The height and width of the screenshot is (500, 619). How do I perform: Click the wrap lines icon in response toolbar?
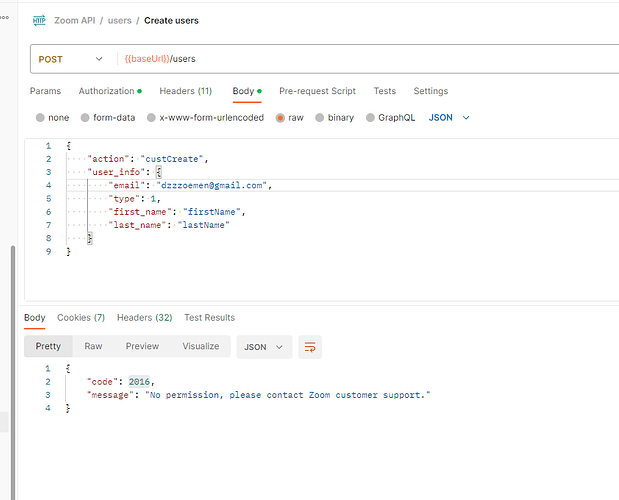(x=310, y=347)
